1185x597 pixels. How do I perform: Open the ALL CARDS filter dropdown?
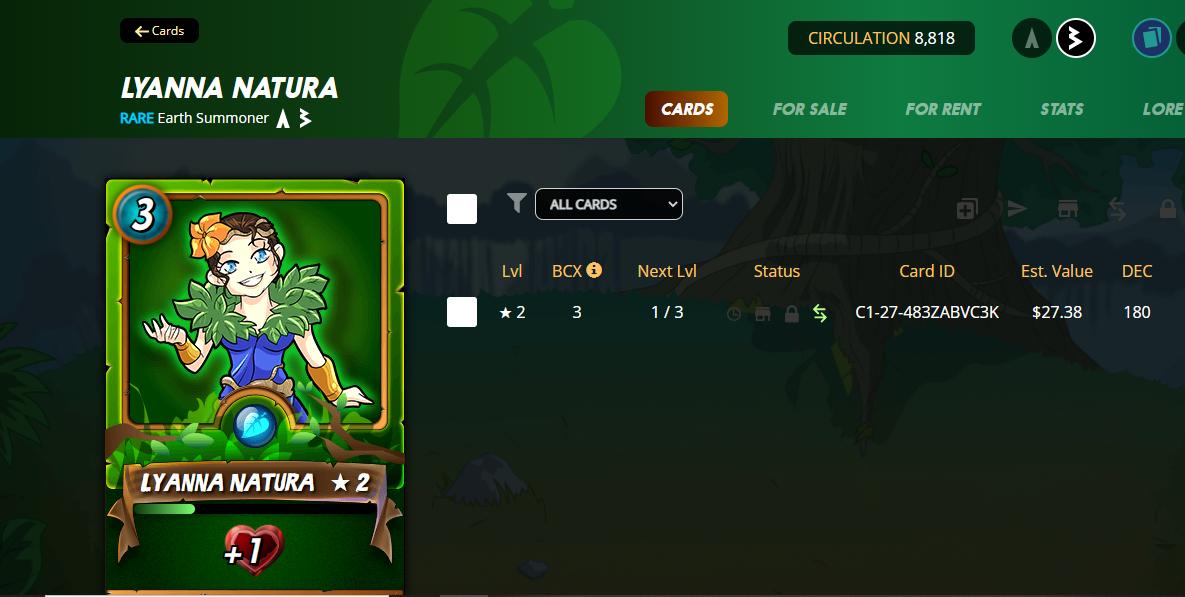tap(608, 204)
